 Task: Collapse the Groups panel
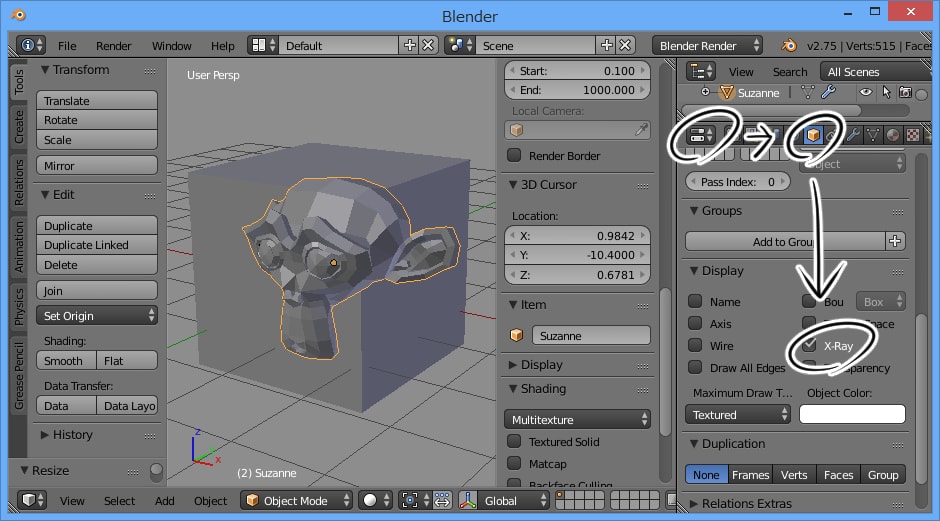click(x=694, y=210)
